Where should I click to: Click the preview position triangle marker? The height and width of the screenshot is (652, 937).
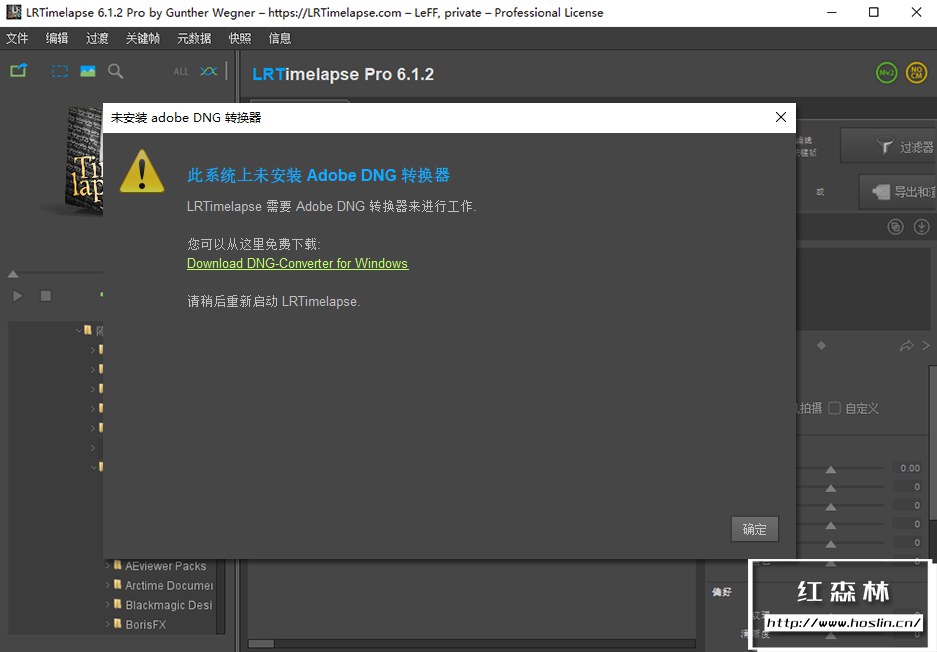click(x=13, y=274)
